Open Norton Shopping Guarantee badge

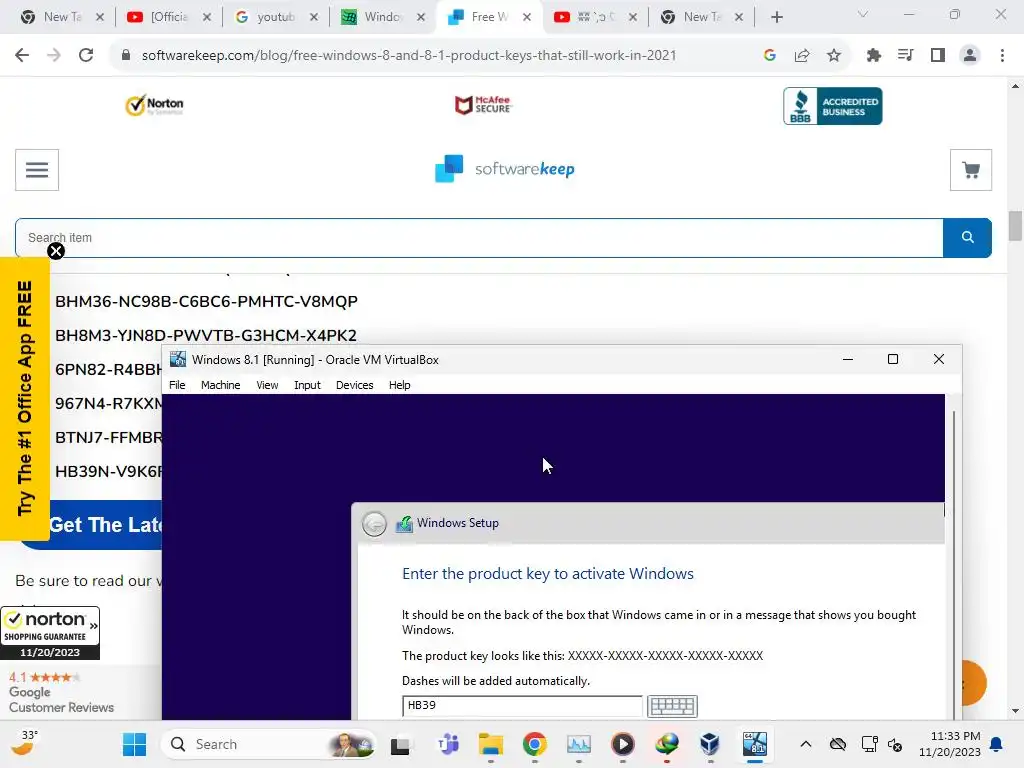click(x=50, y=633)
